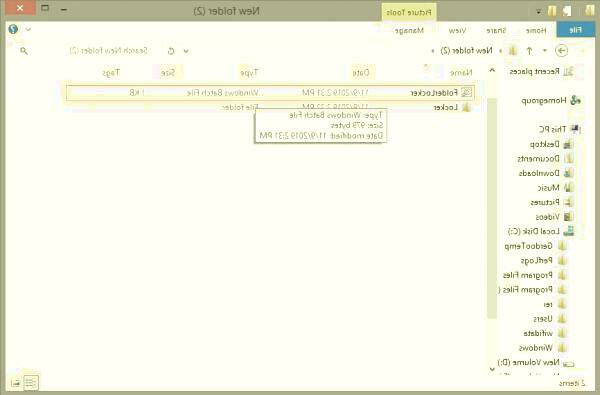Sort by the Type column header

(249, 72)
